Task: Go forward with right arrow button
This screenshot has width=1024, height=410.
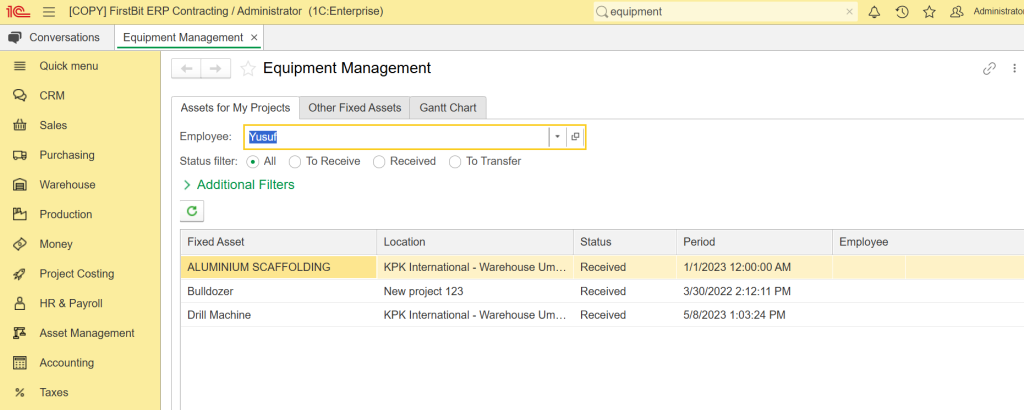Action: click(x=216, y=69)
